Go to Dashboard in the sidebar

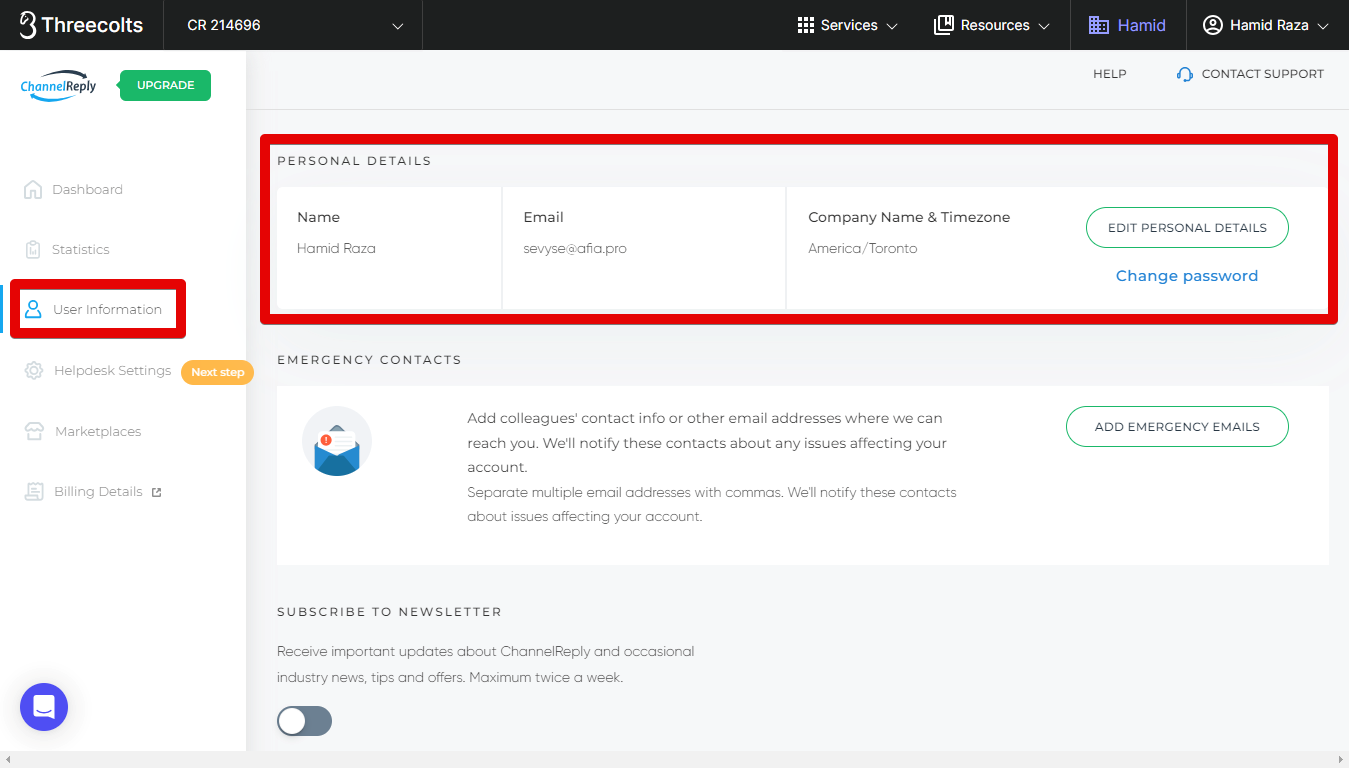tap(87, 189)
